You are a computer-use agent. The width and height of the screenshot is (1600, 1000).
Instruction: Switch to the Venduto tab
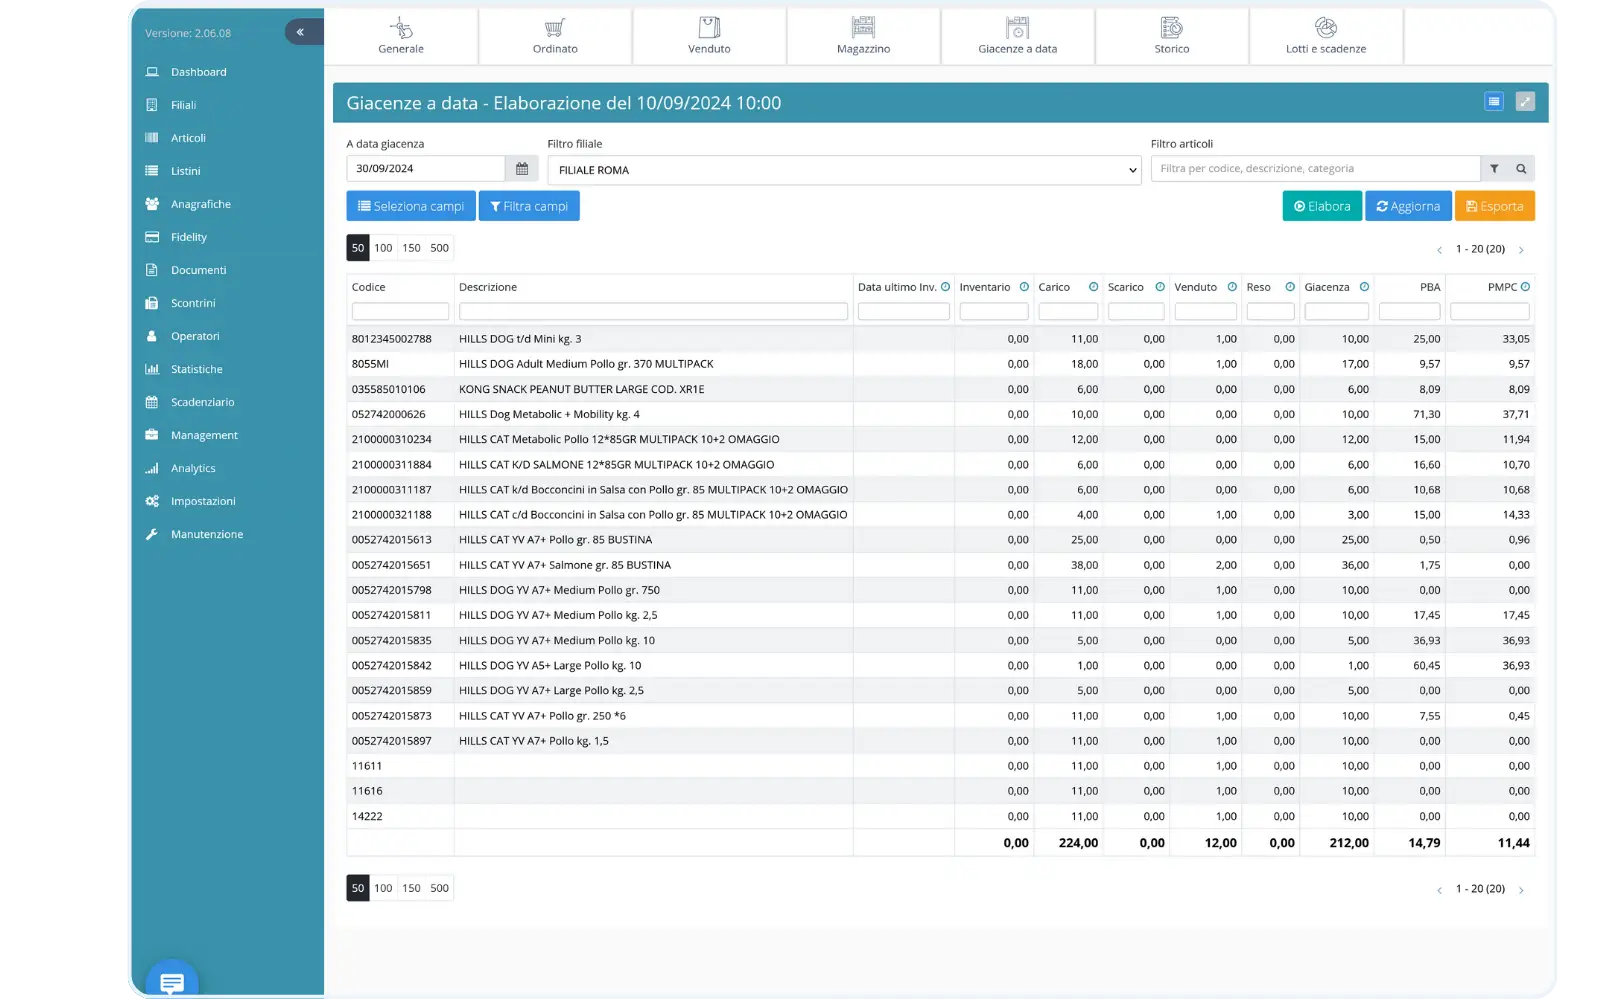coord(709,36)
